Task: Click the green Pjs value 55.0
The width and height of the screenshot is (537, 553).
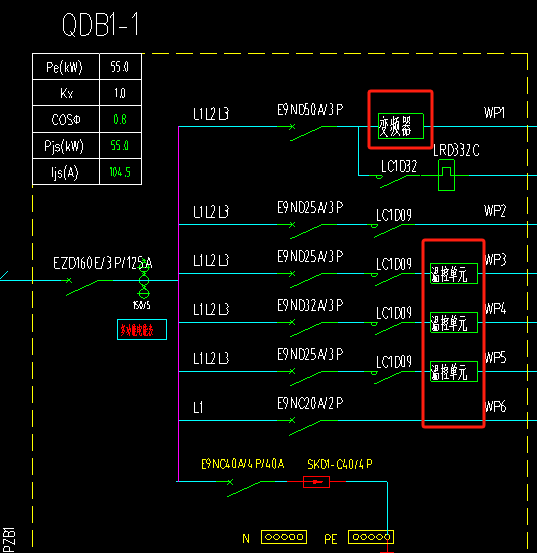Action: (x=120, y=145)
